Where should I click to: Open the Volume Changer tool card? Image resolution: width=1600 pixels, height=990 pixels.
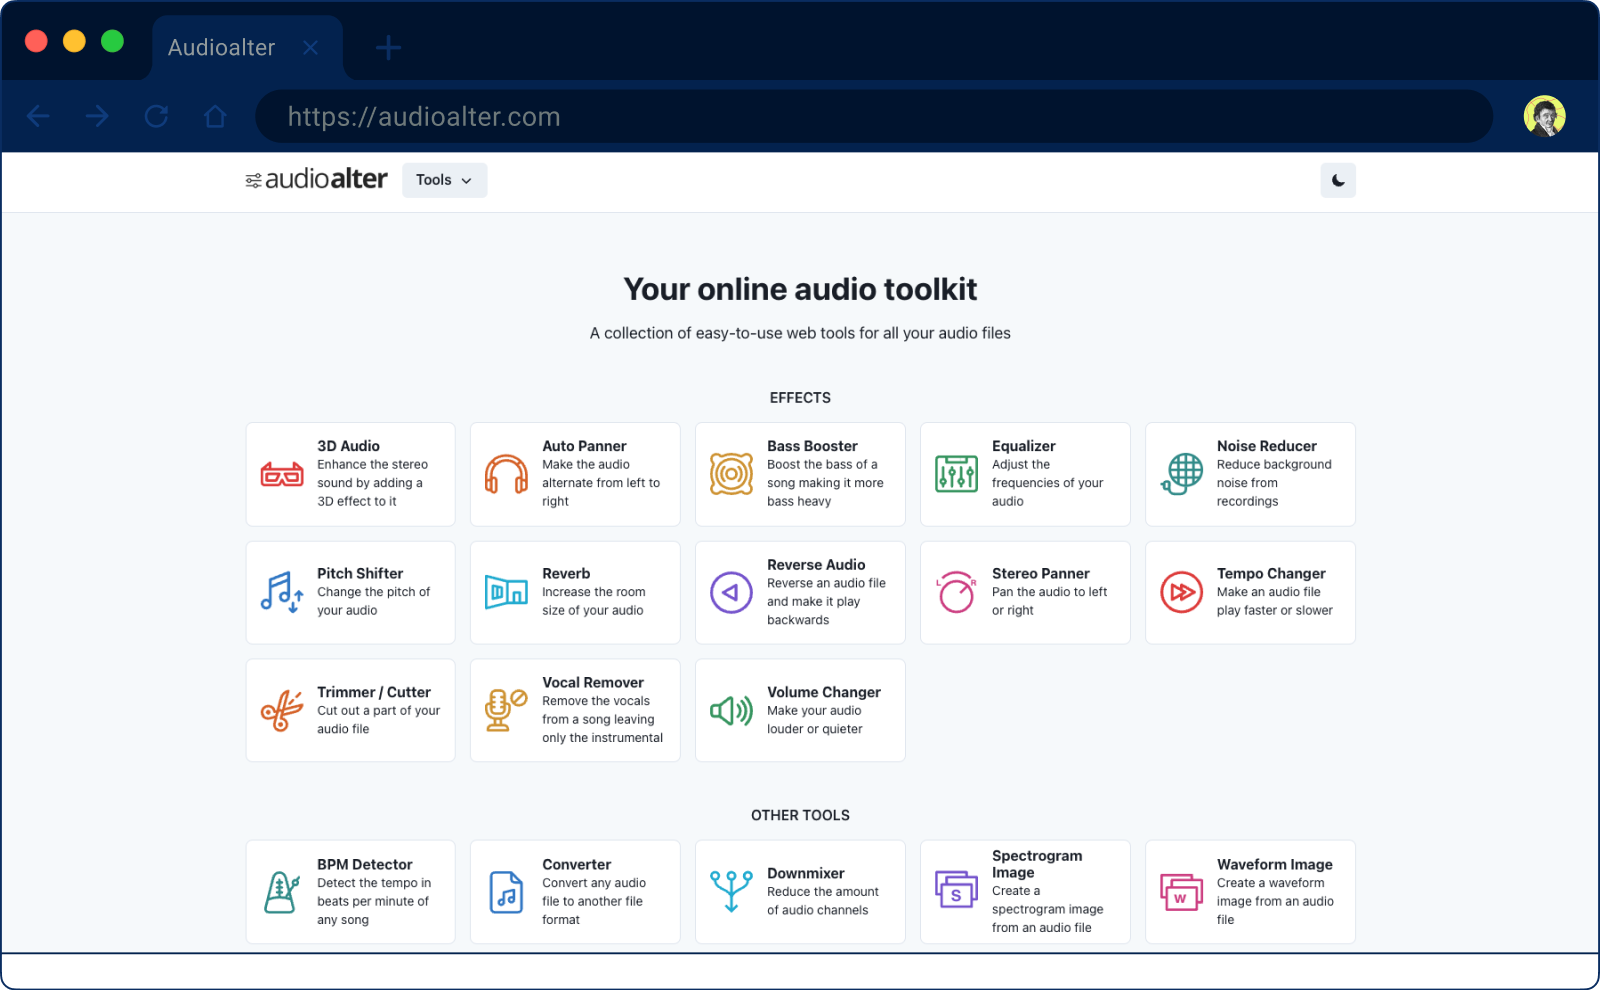click(799, 710)
